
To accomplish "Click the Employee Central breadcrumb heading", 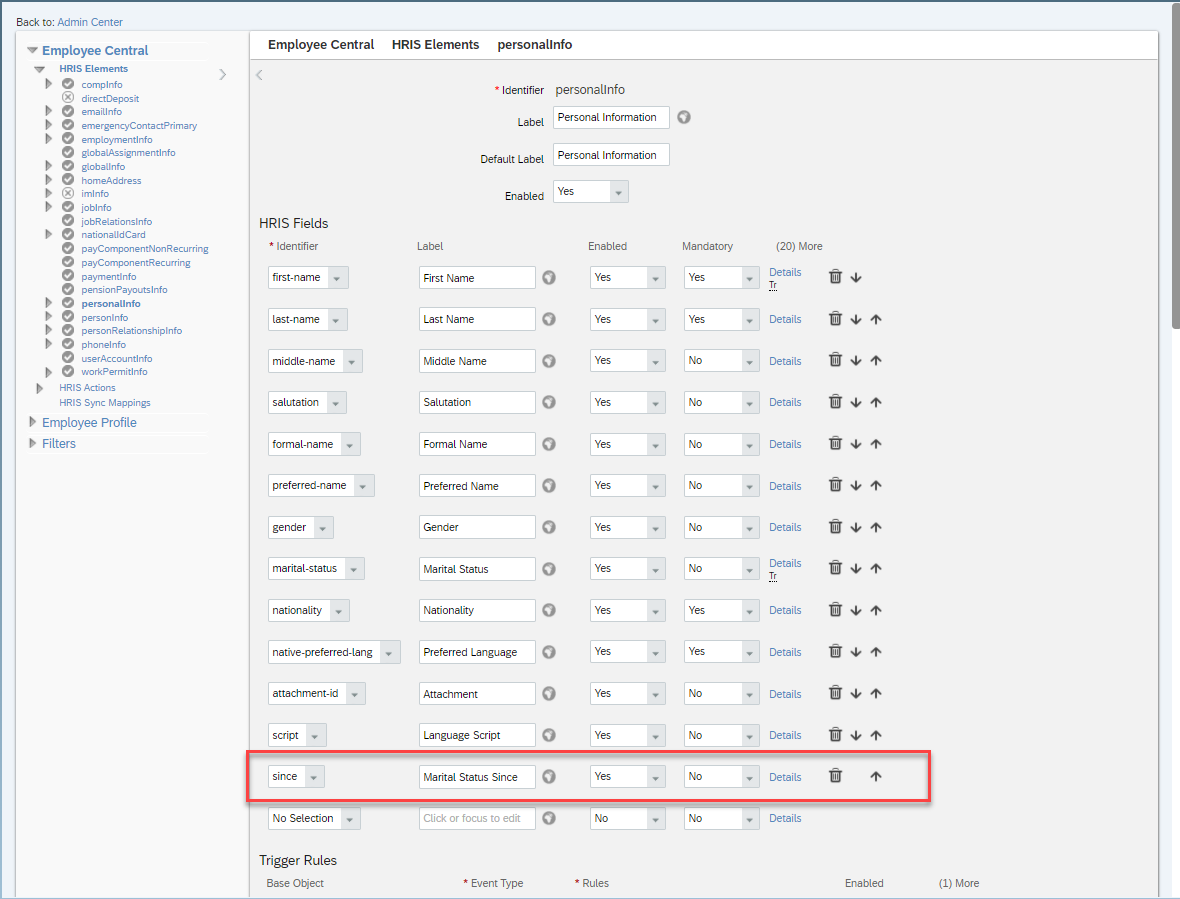I will coord(321,44).
